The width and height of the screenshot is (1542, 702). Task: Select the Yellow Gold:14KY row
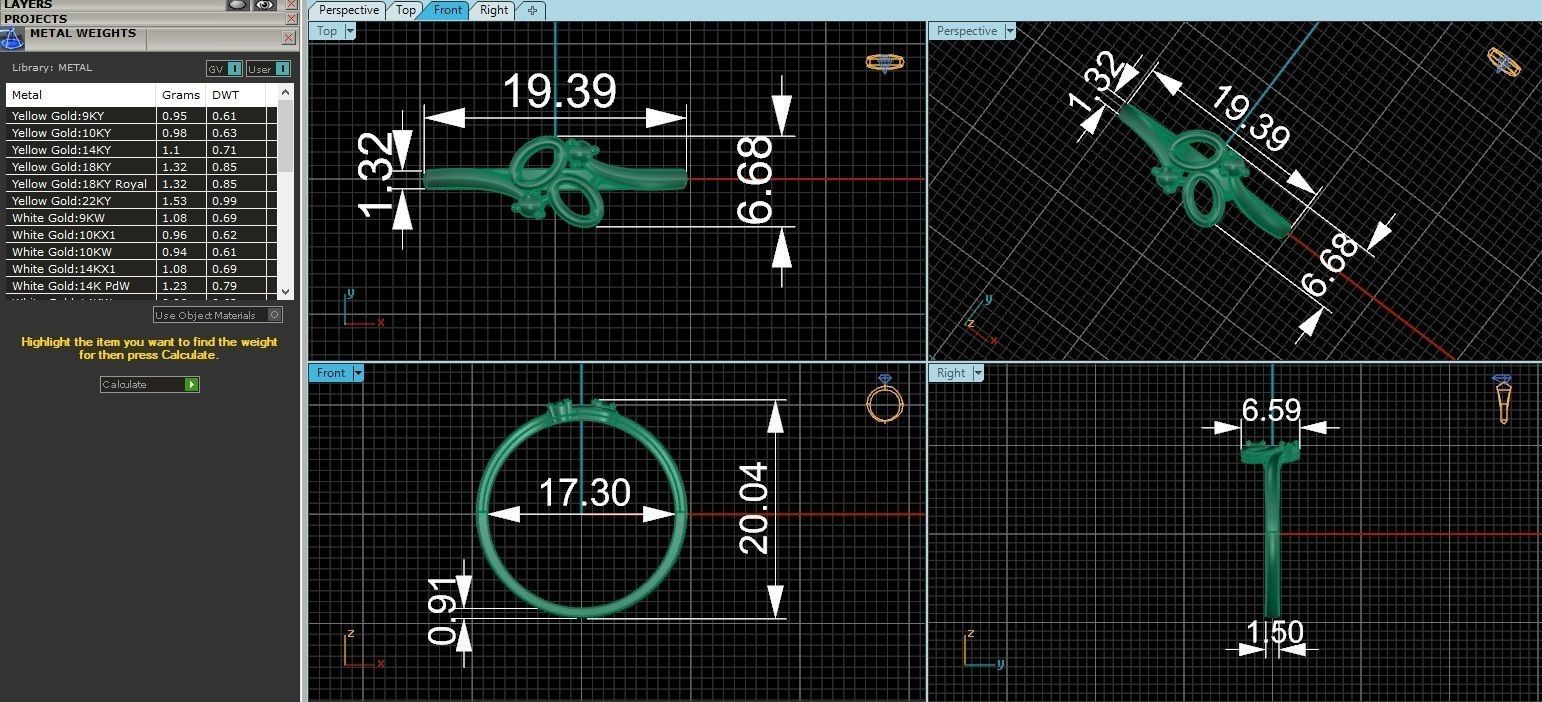coord(141,150)
